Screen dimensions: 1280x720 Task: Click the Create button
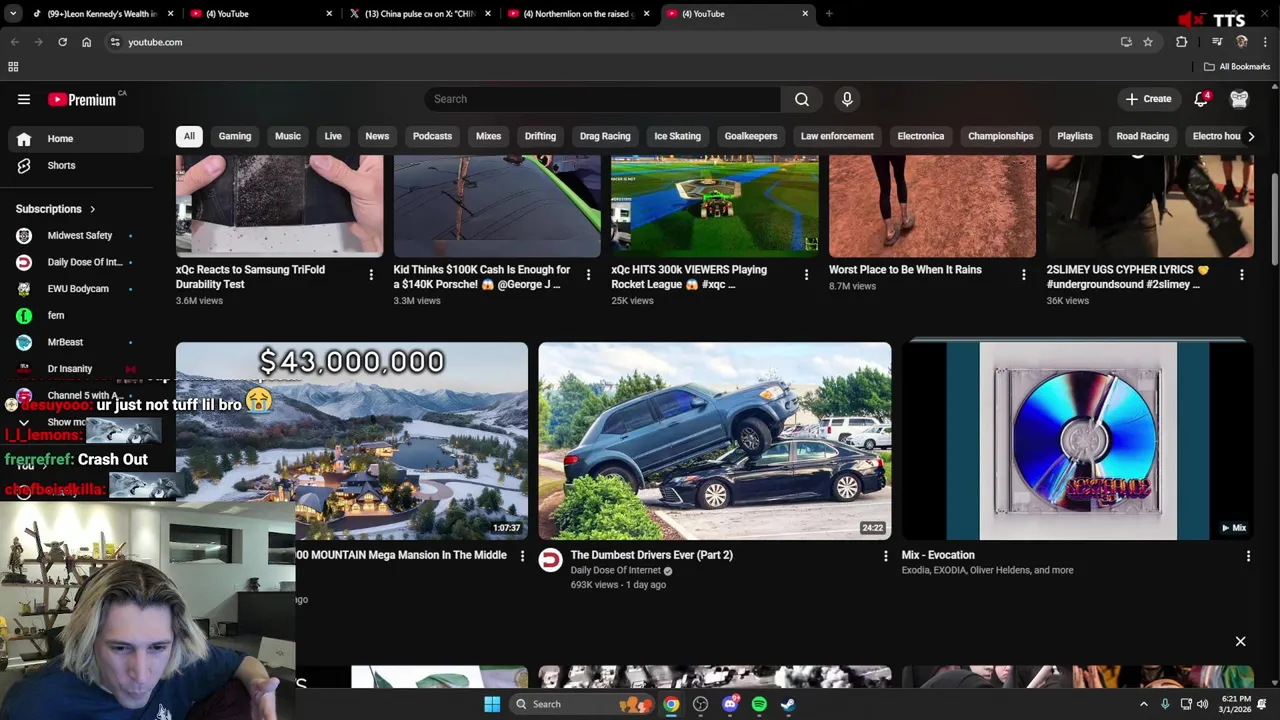tap(1148, 99)
